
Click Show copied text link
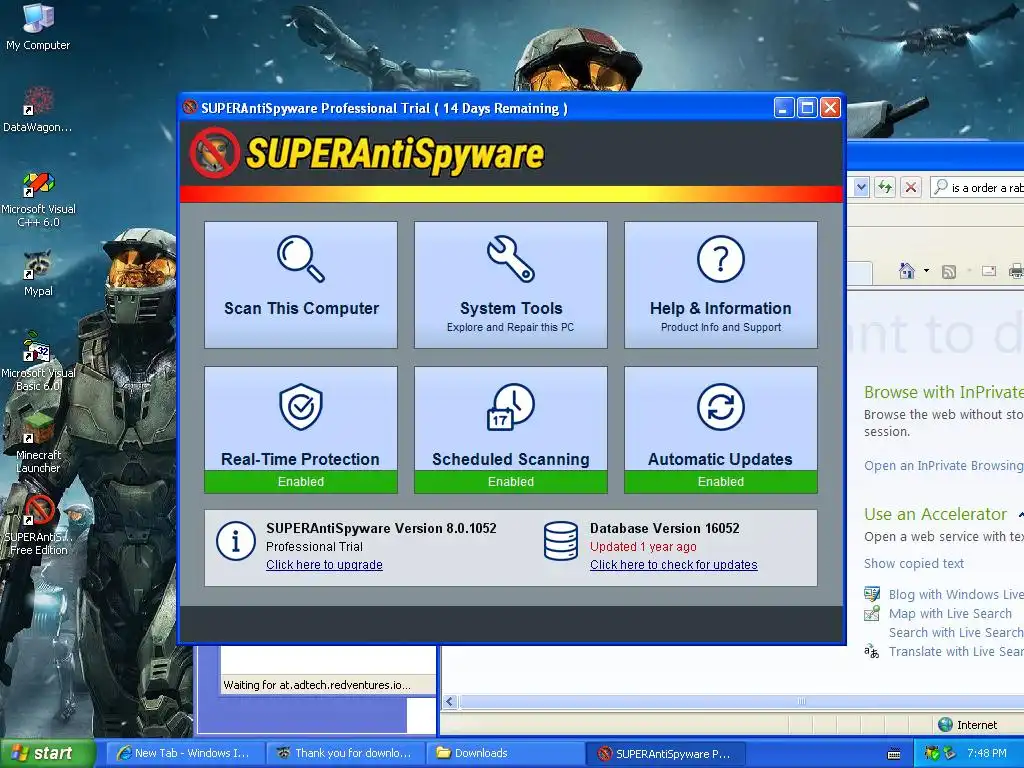(914, 563)
